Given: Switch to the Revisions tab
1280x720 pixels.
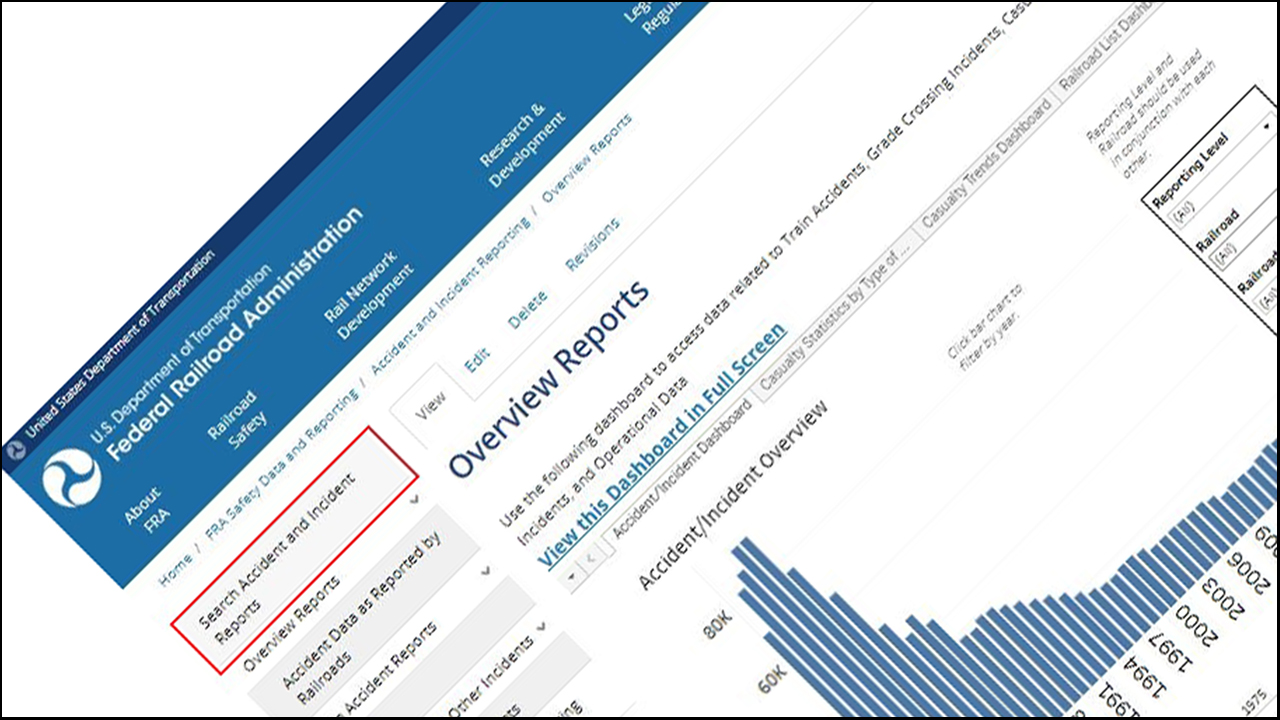Looking at the screenshot, I should tap(592, 244).
